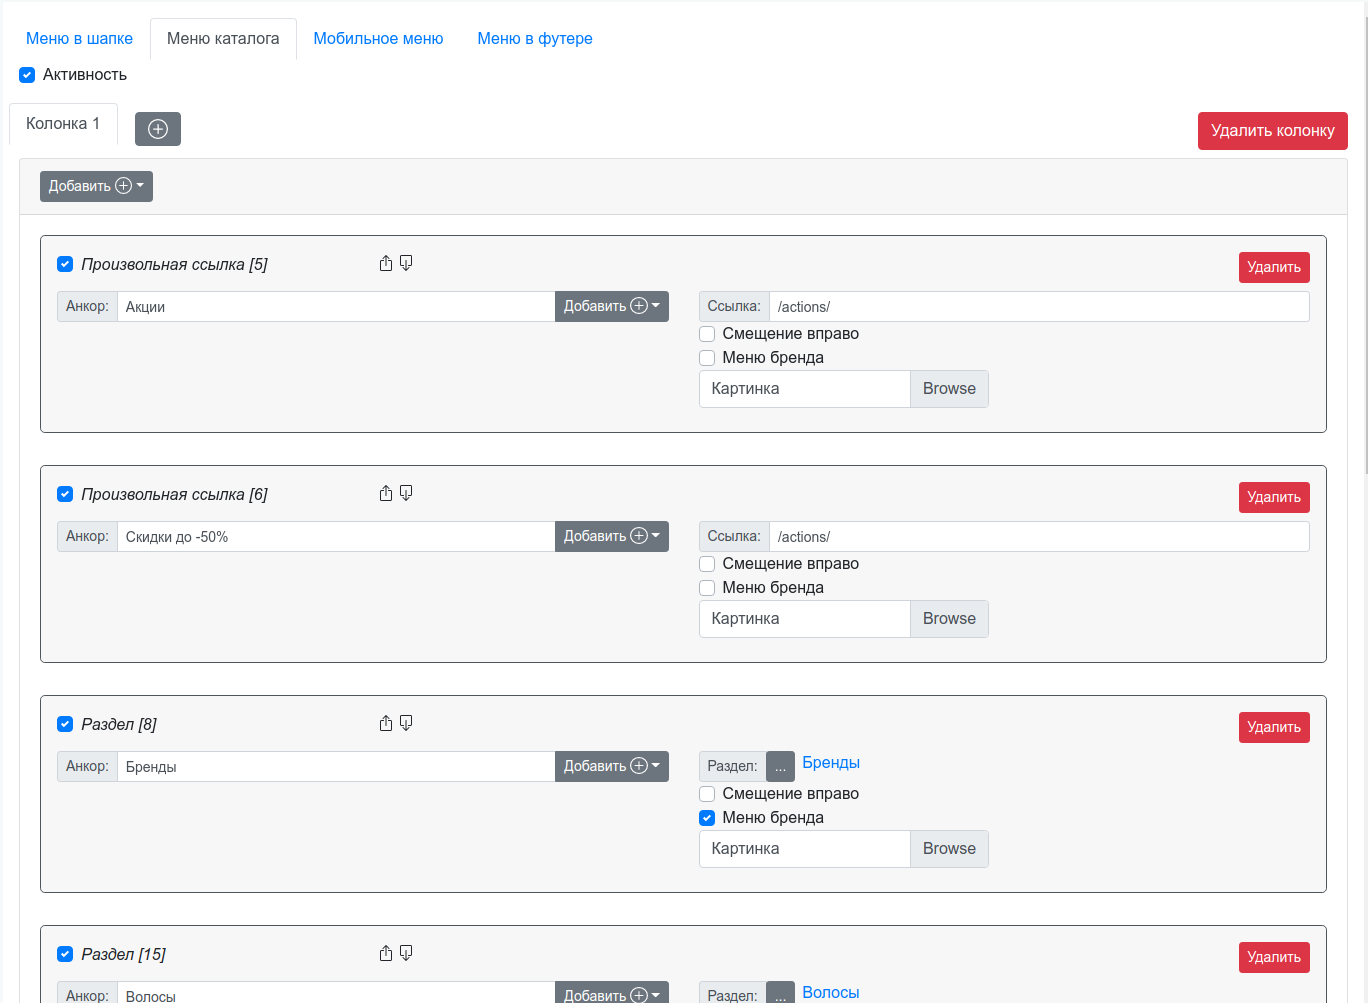Switch to Мобильное меню tab

(x=378, y=39)
